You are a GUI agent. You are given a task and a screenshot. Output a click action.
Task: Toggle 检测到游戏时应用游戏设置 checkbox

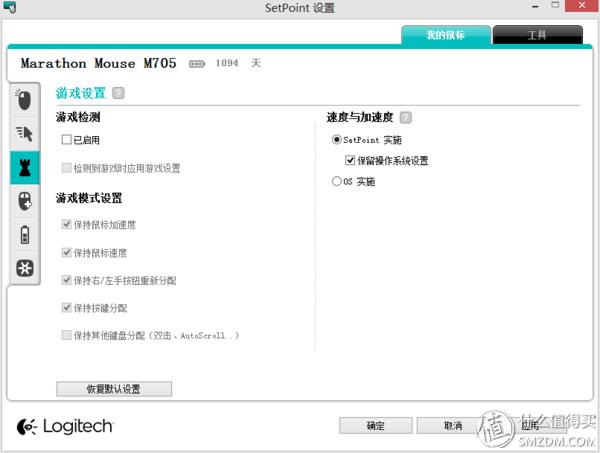pyautogui.click(x=66, y=168)
